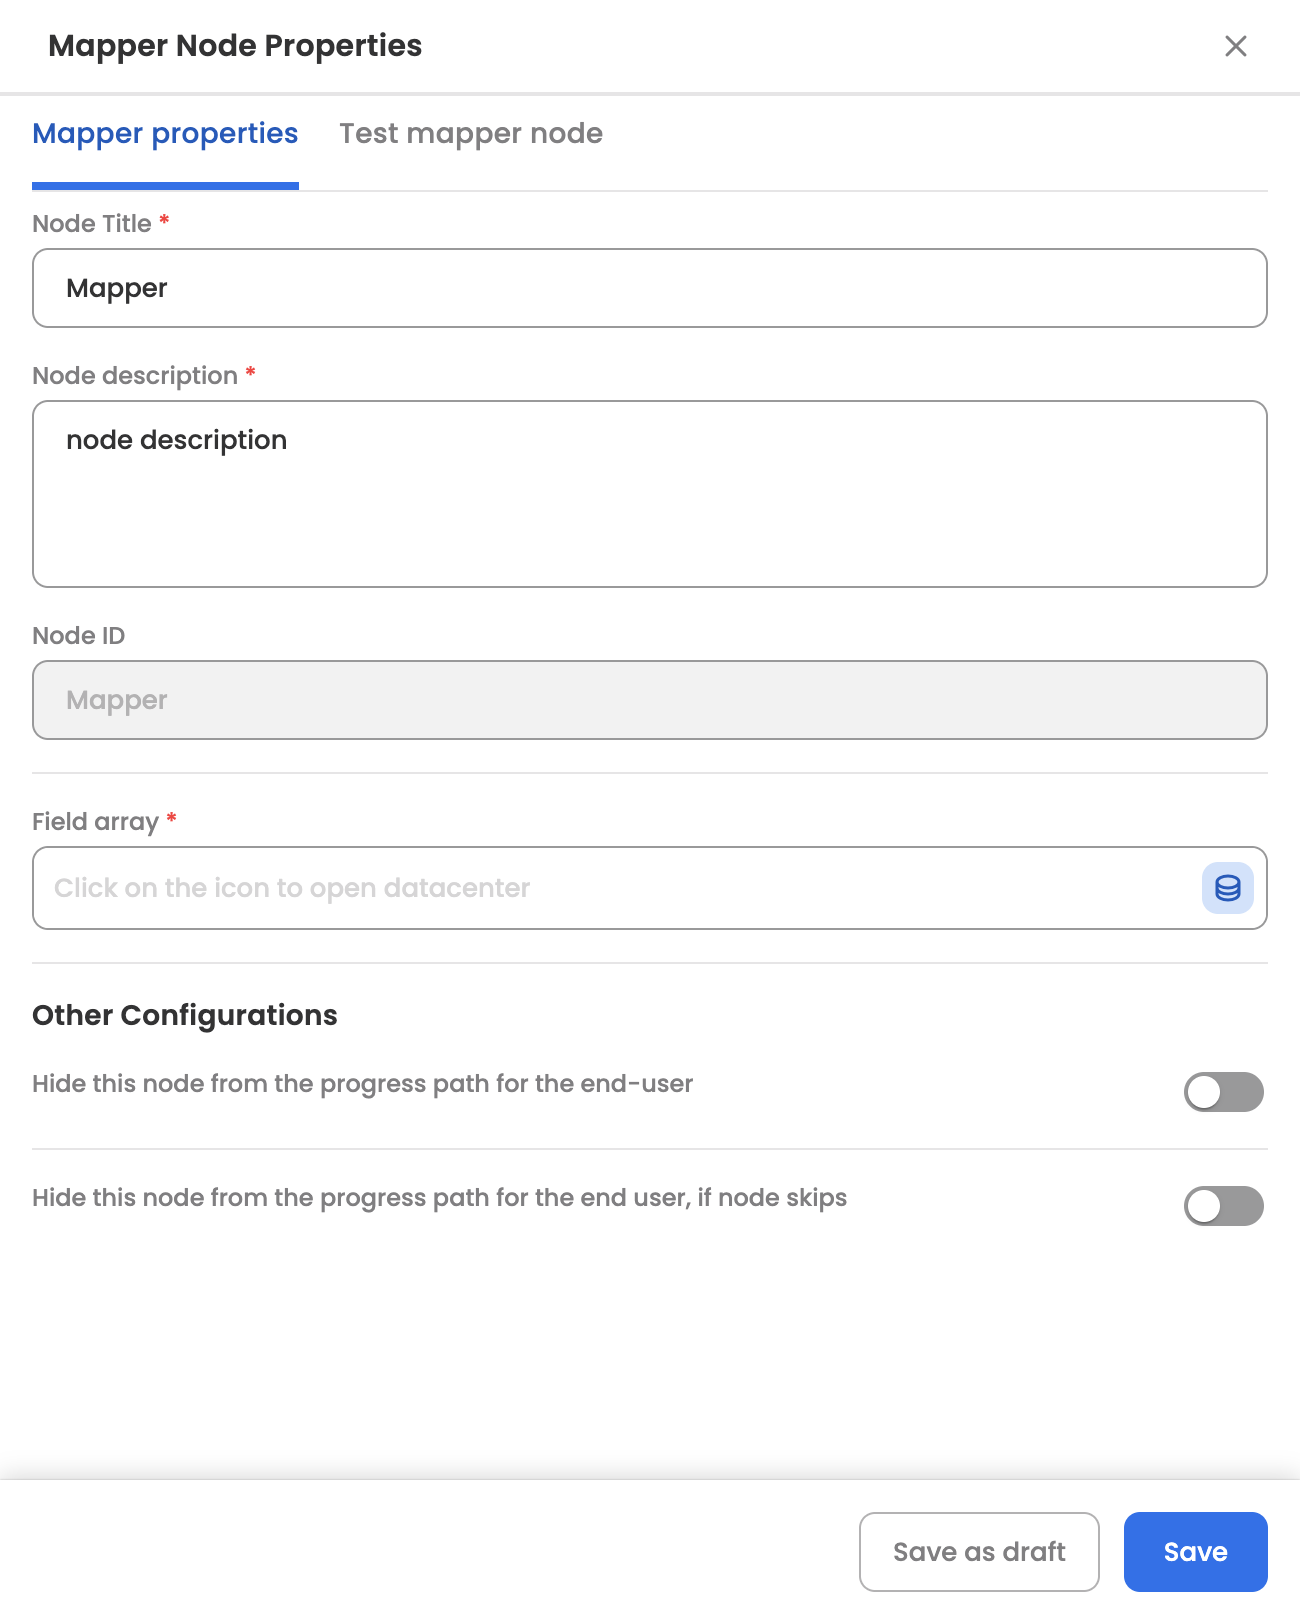
Task: Focus the Node Title input field
Action: pos(650,288)
